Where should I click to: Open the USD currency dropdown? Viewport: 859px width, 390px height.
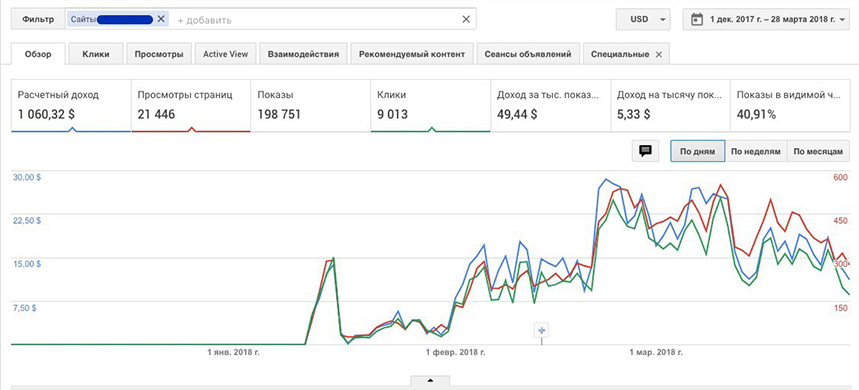click(643, 19)
